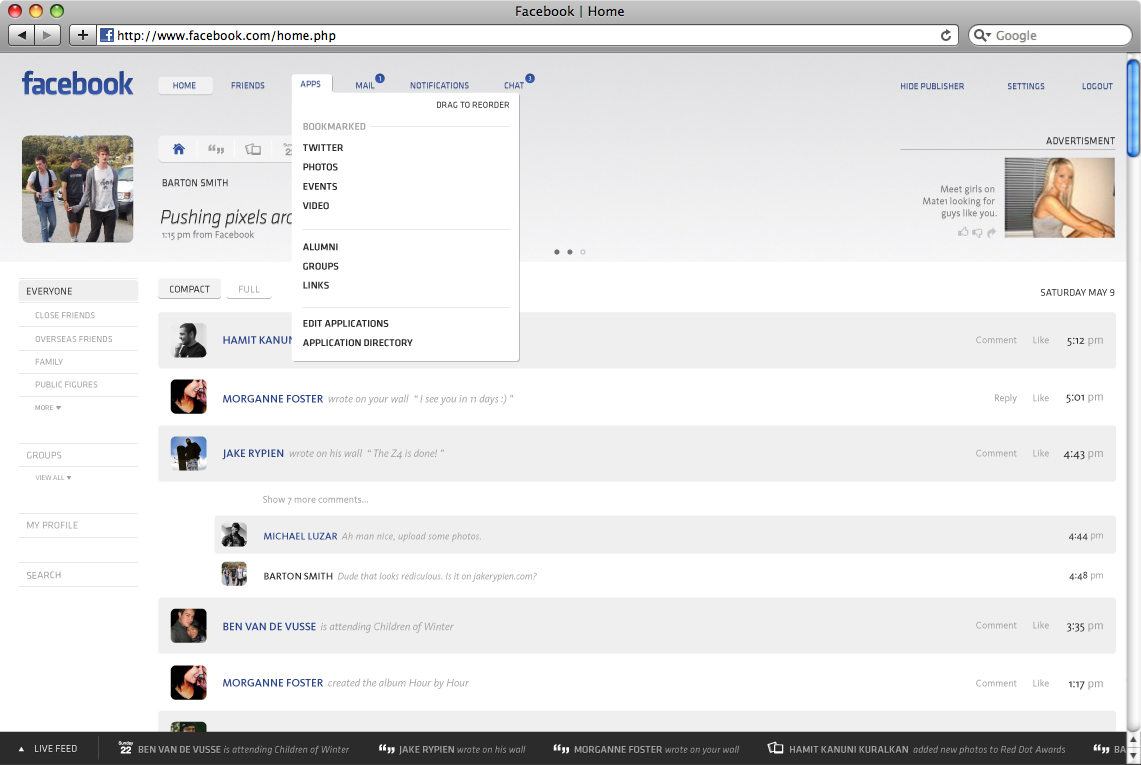Open the HOME tab

click(185, 85)
